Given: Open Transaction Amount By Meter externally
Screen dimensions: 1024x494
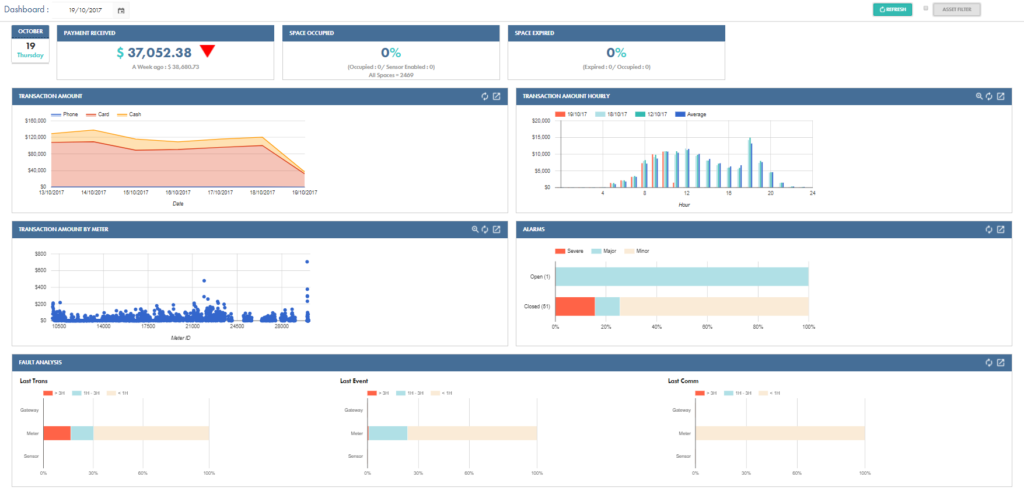Looking at the screenshot, I should tap(497, 229).
